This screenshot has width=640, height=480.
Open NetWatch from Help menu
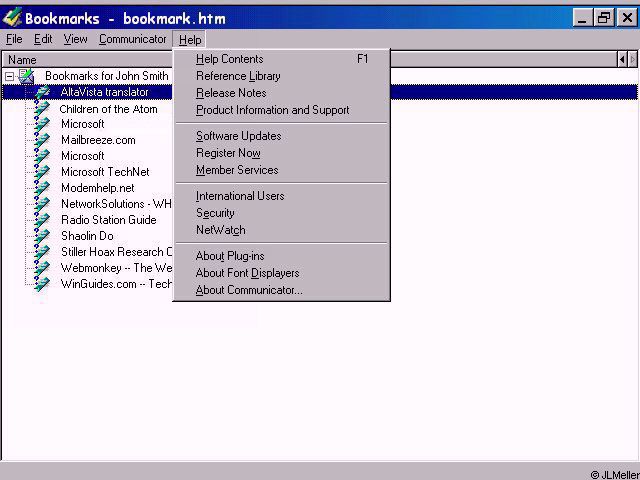(x=282, y=230)
